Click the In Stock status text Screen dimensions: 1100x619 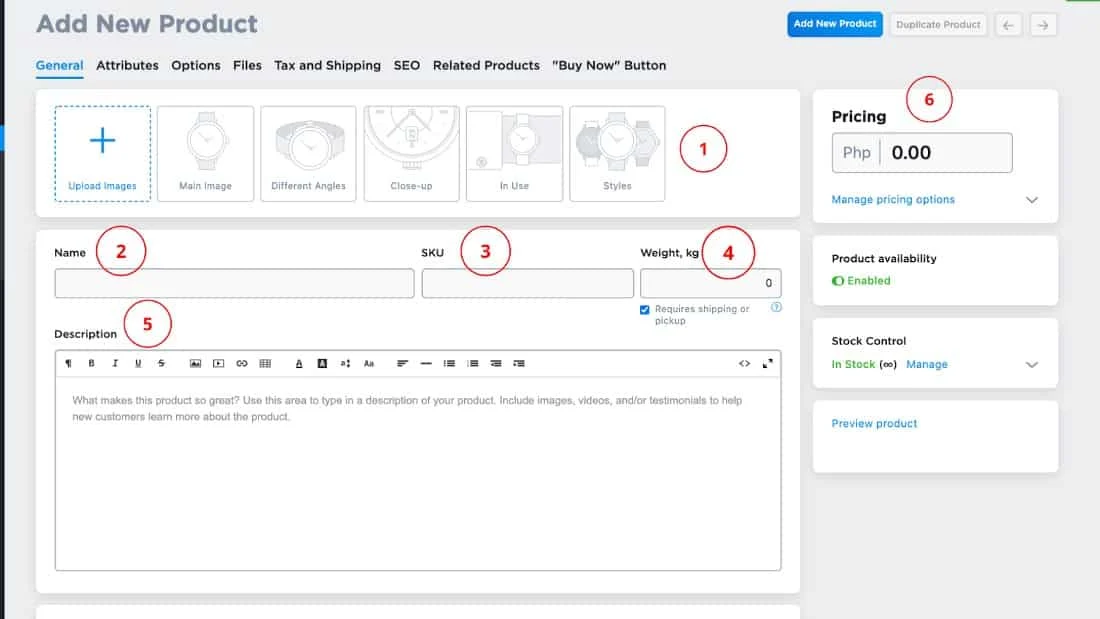tap(853, 364)
